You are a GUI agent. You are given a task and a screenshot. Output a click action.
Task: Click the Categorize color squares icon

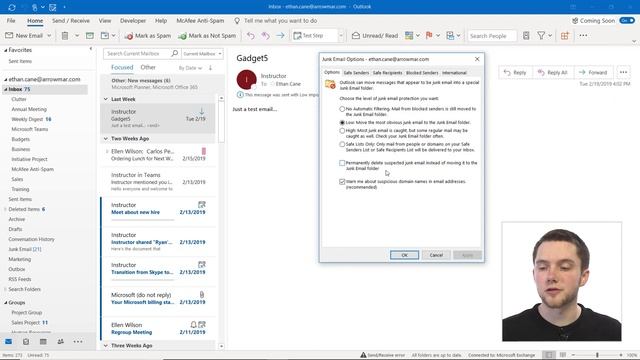[409, 36]
